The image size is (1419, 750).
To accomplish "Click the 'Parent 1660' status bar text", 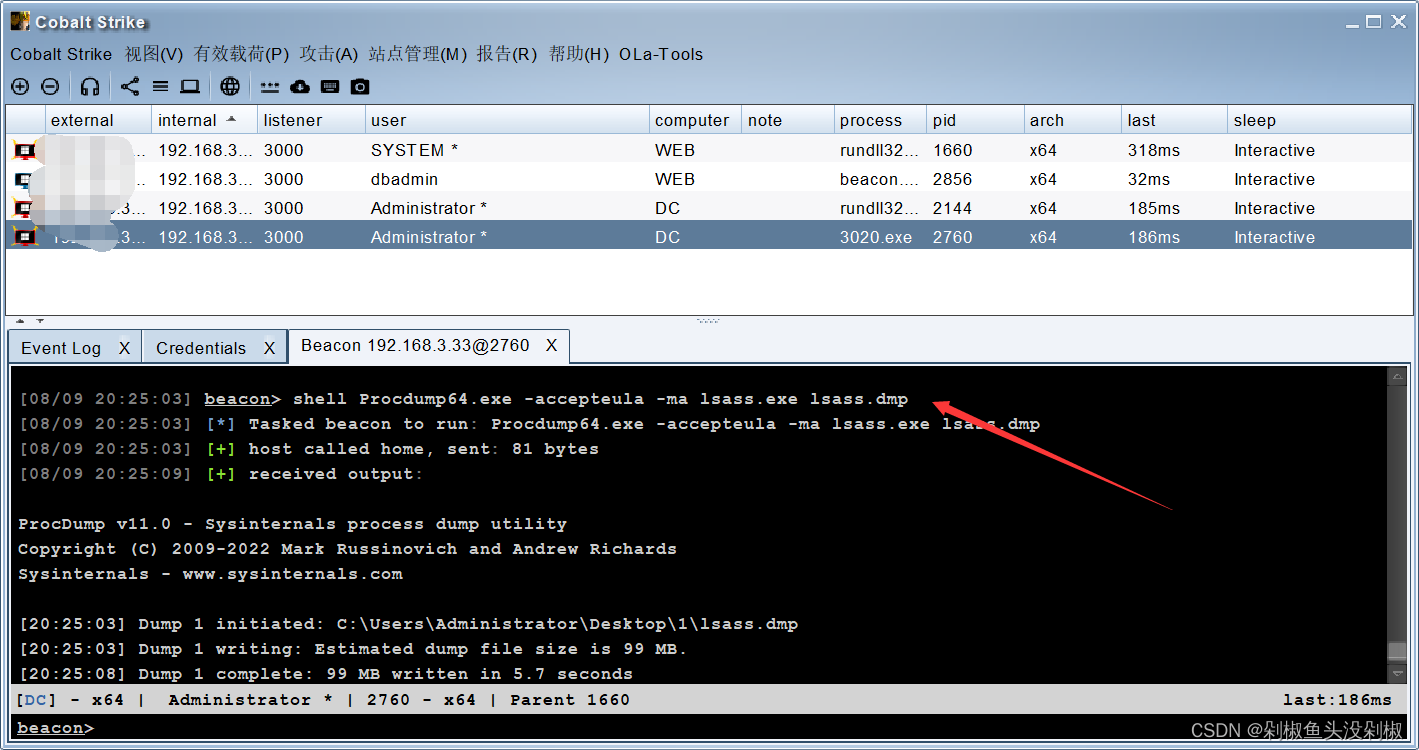I will tap(570, 700).
